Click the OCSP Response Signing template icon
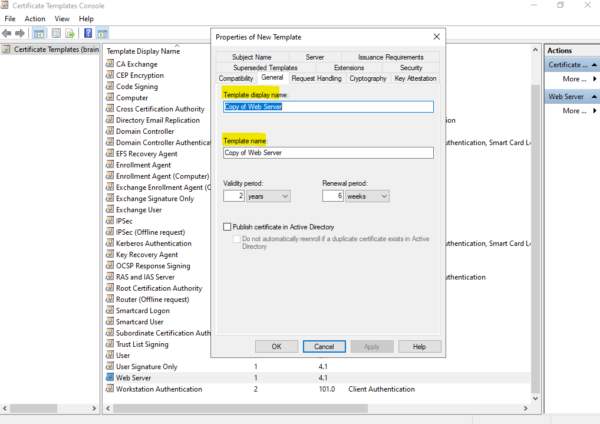The image size is (600, 424). 110,265
